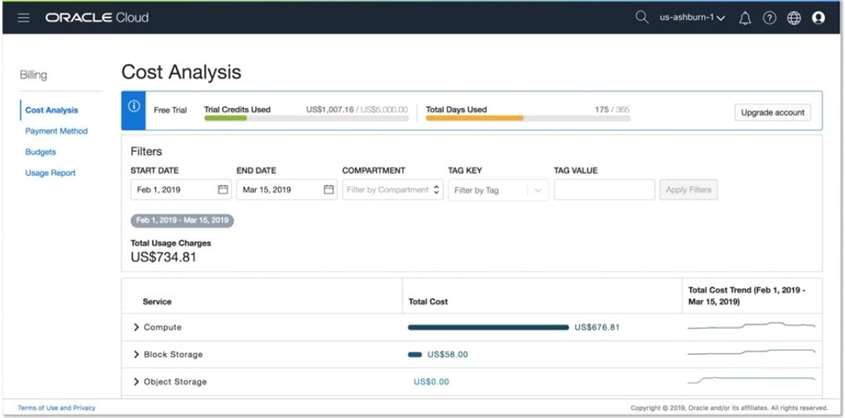Click the US$734.81 total usage charges

(163, 257)
